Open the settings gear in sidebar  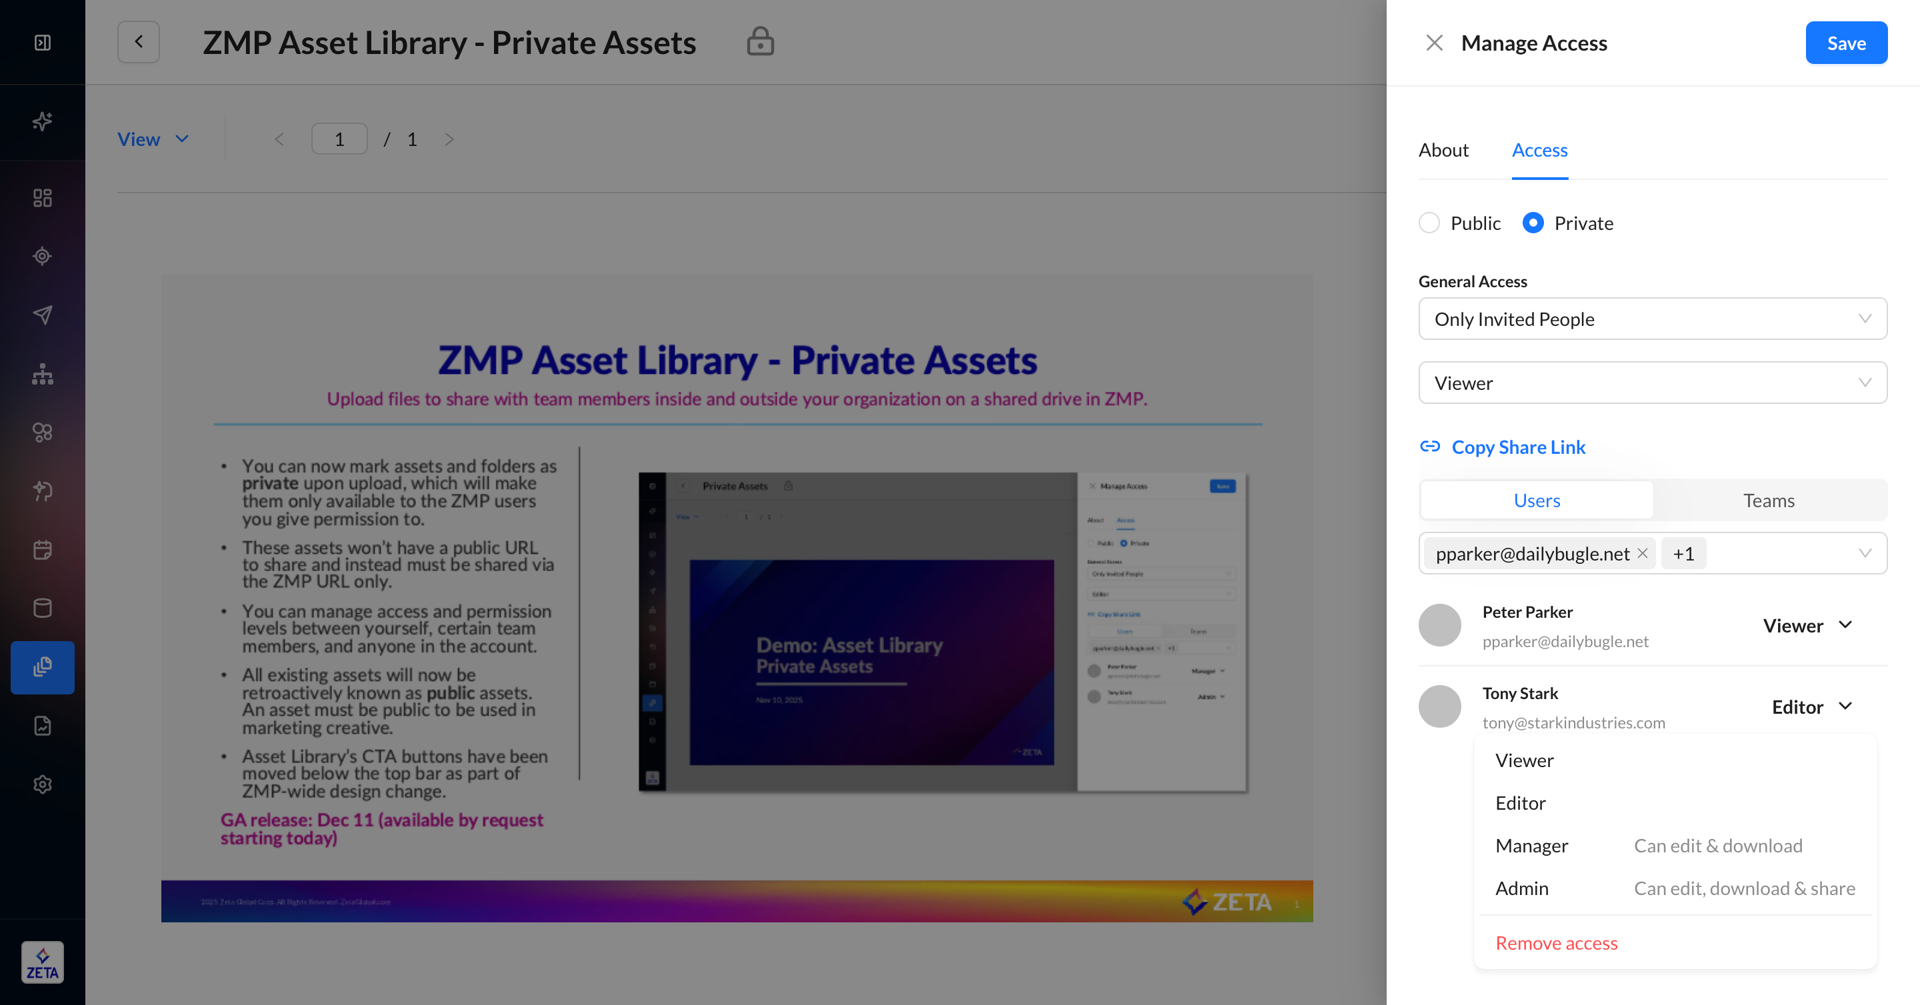pos(42,784)
